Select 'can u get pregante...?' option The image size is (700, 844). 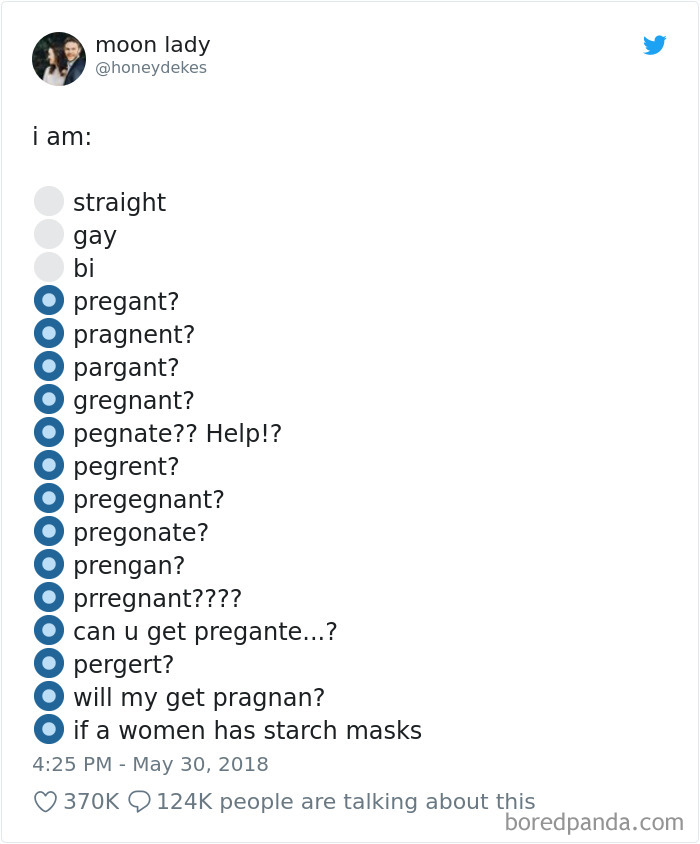tap(48, 629)
